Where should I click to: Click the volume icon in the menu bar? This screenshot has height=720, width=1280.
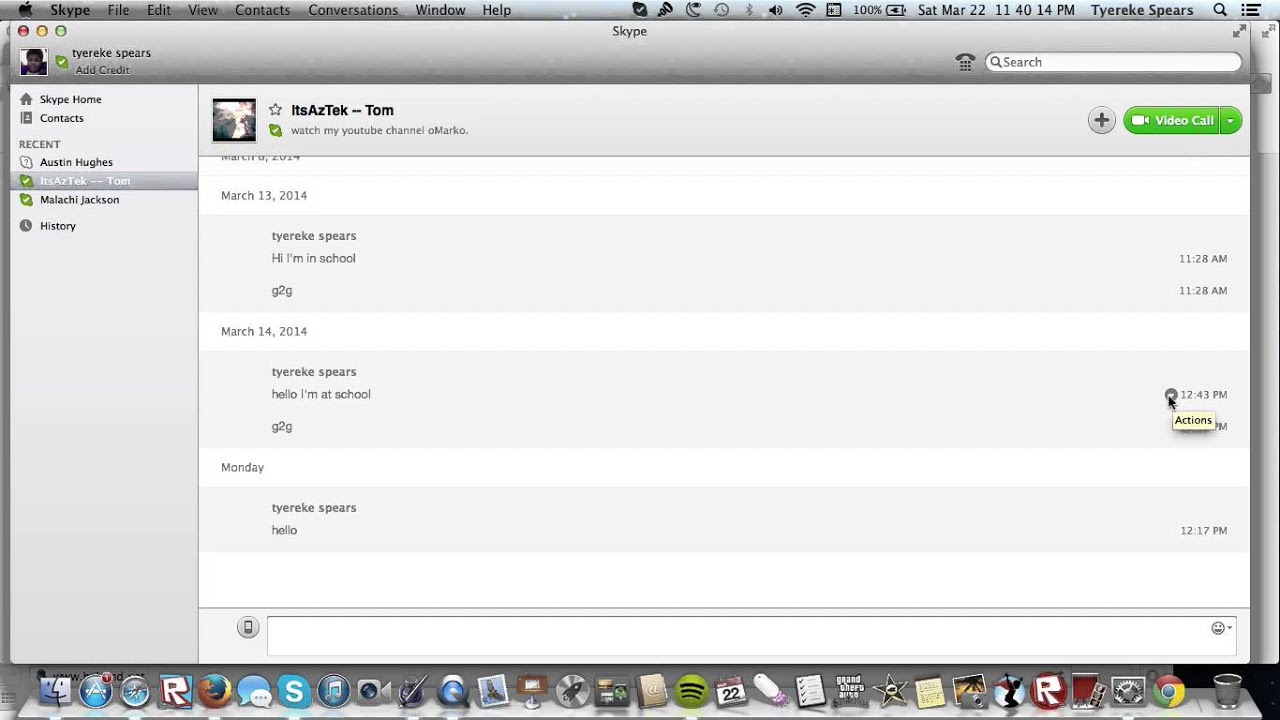775,10
